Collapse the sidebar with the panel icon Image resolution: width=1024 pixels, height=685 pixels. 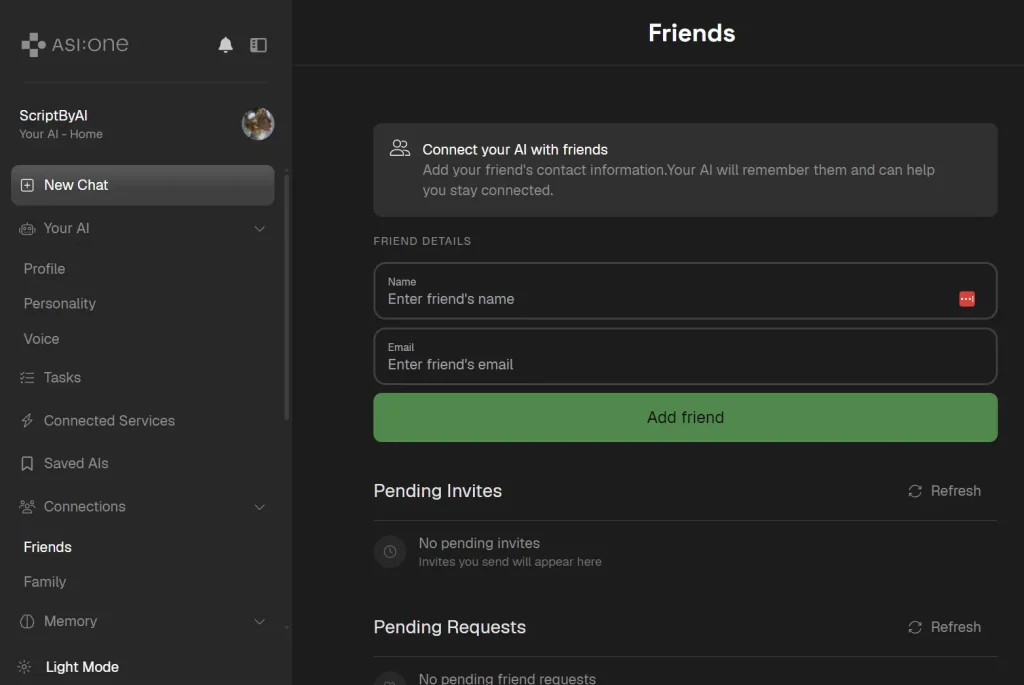coord(258,45)
